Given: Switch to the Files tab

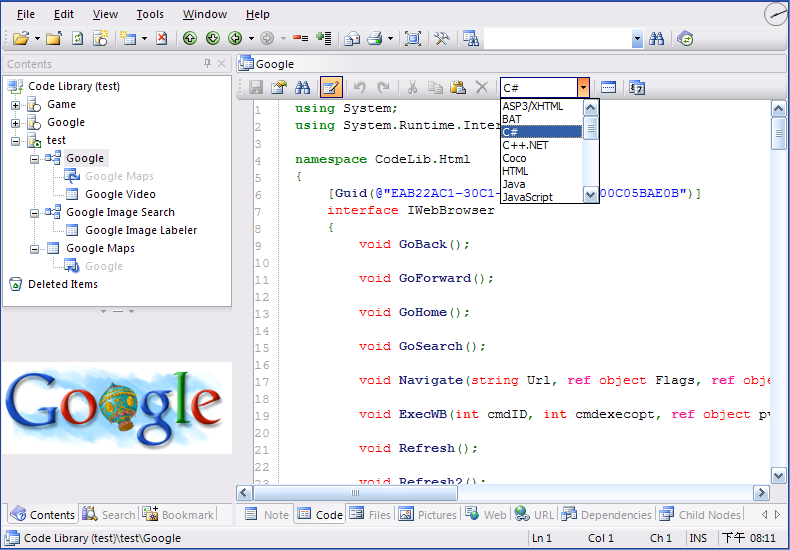Looking at the screenshot, I should 370,515.
